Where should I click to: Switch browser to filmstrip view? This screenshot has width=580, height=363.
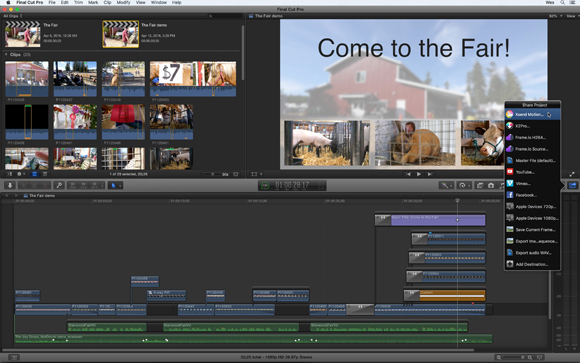click(x=34, y=174)
